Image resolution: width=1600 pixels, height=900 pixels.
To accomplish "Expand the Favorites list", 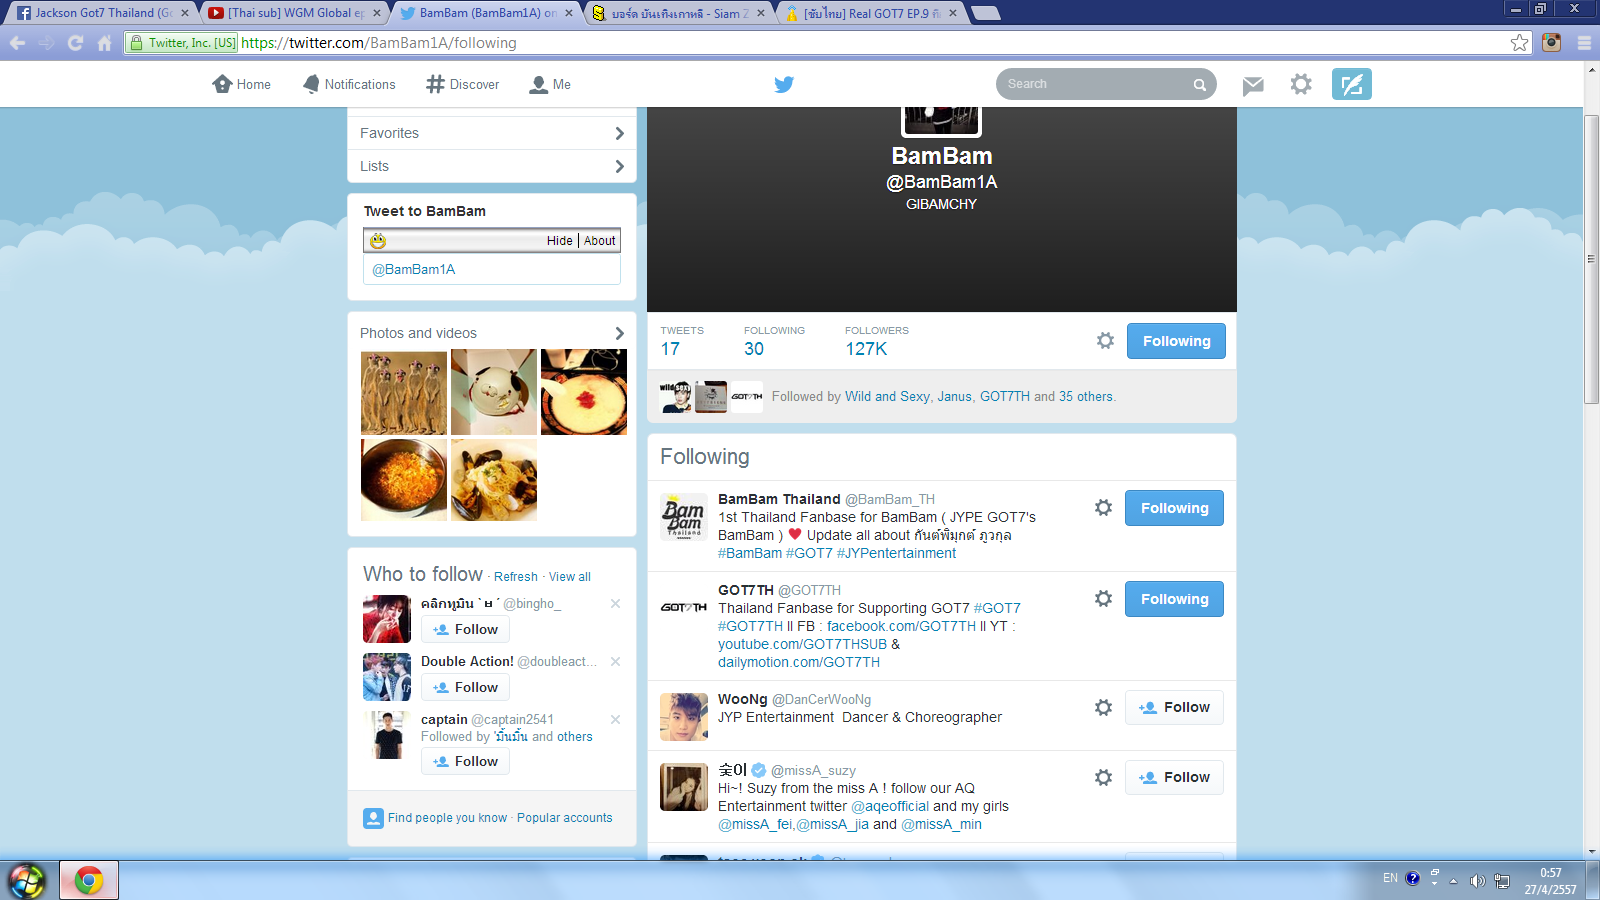I will pos(492,133).
